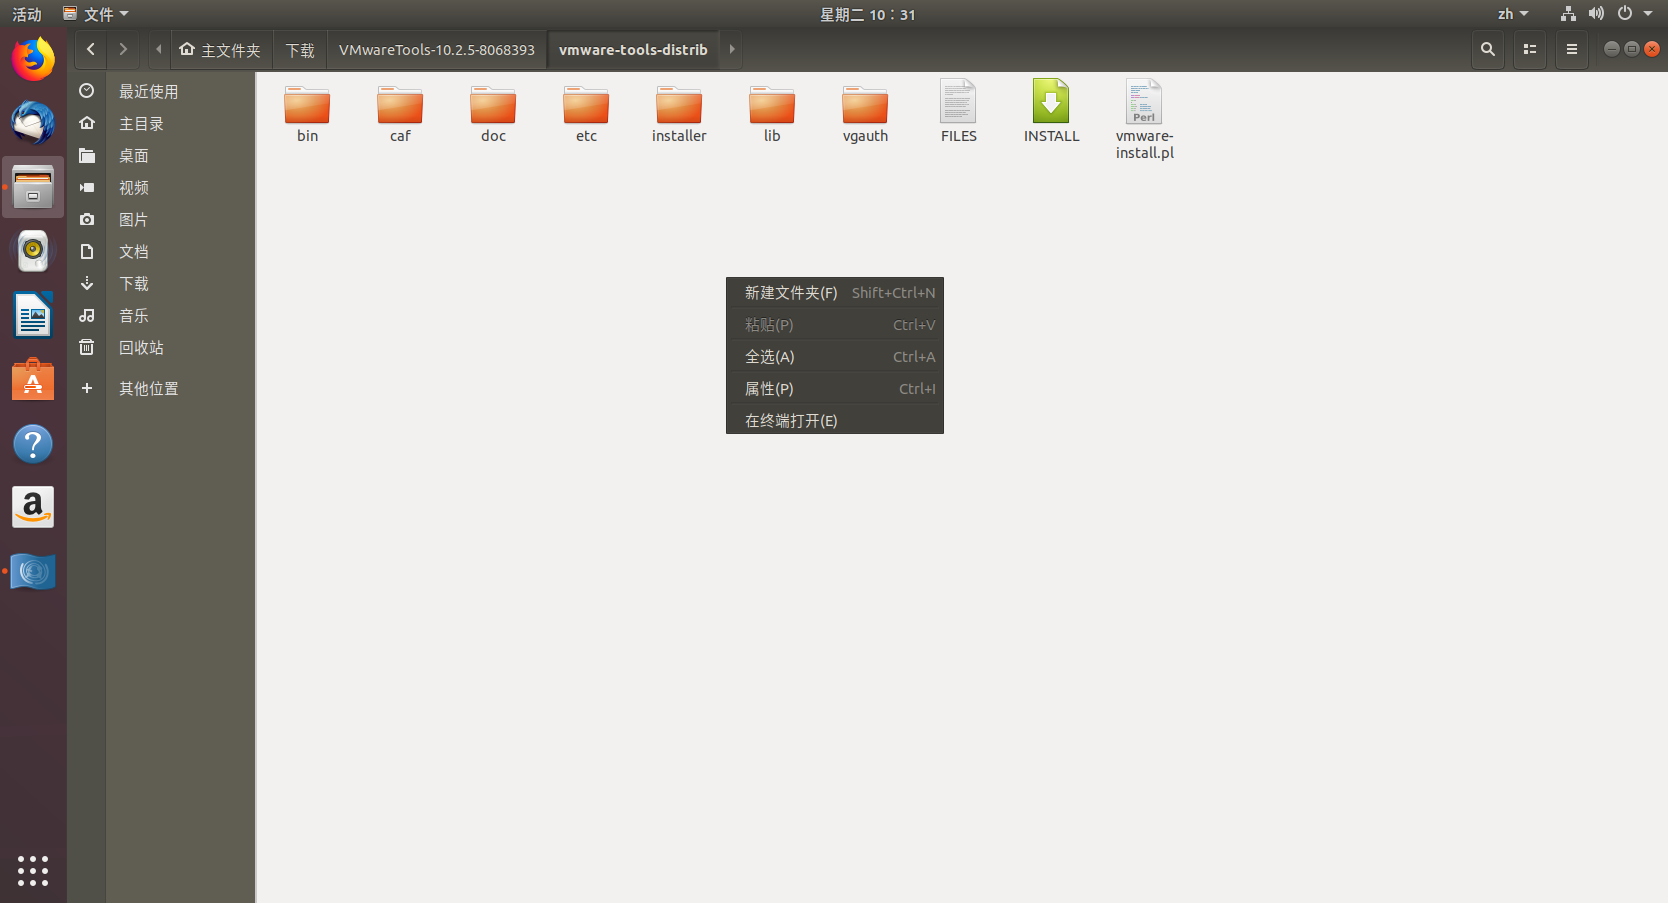Open 下载 in the sidebar
This screenshot has width=1668, height=903.
tap(161, 283)
